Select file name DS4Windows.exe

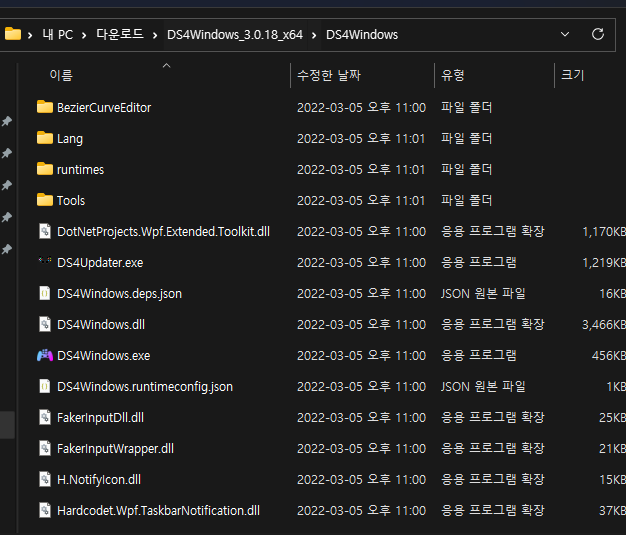(103, 356)
